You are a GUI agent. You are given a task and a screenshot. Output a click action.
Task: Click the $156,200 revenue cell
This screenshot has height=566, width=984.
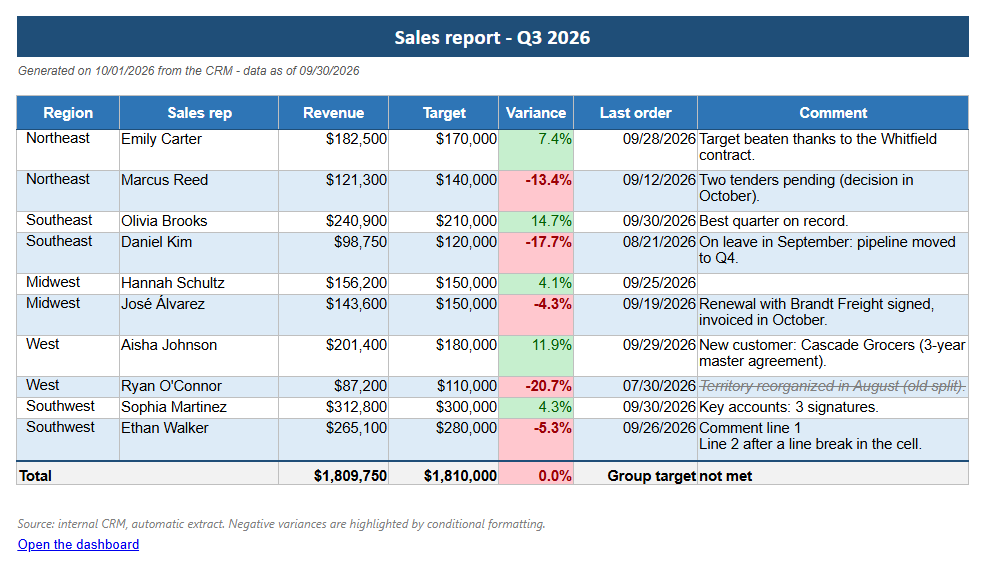point(333,284)
